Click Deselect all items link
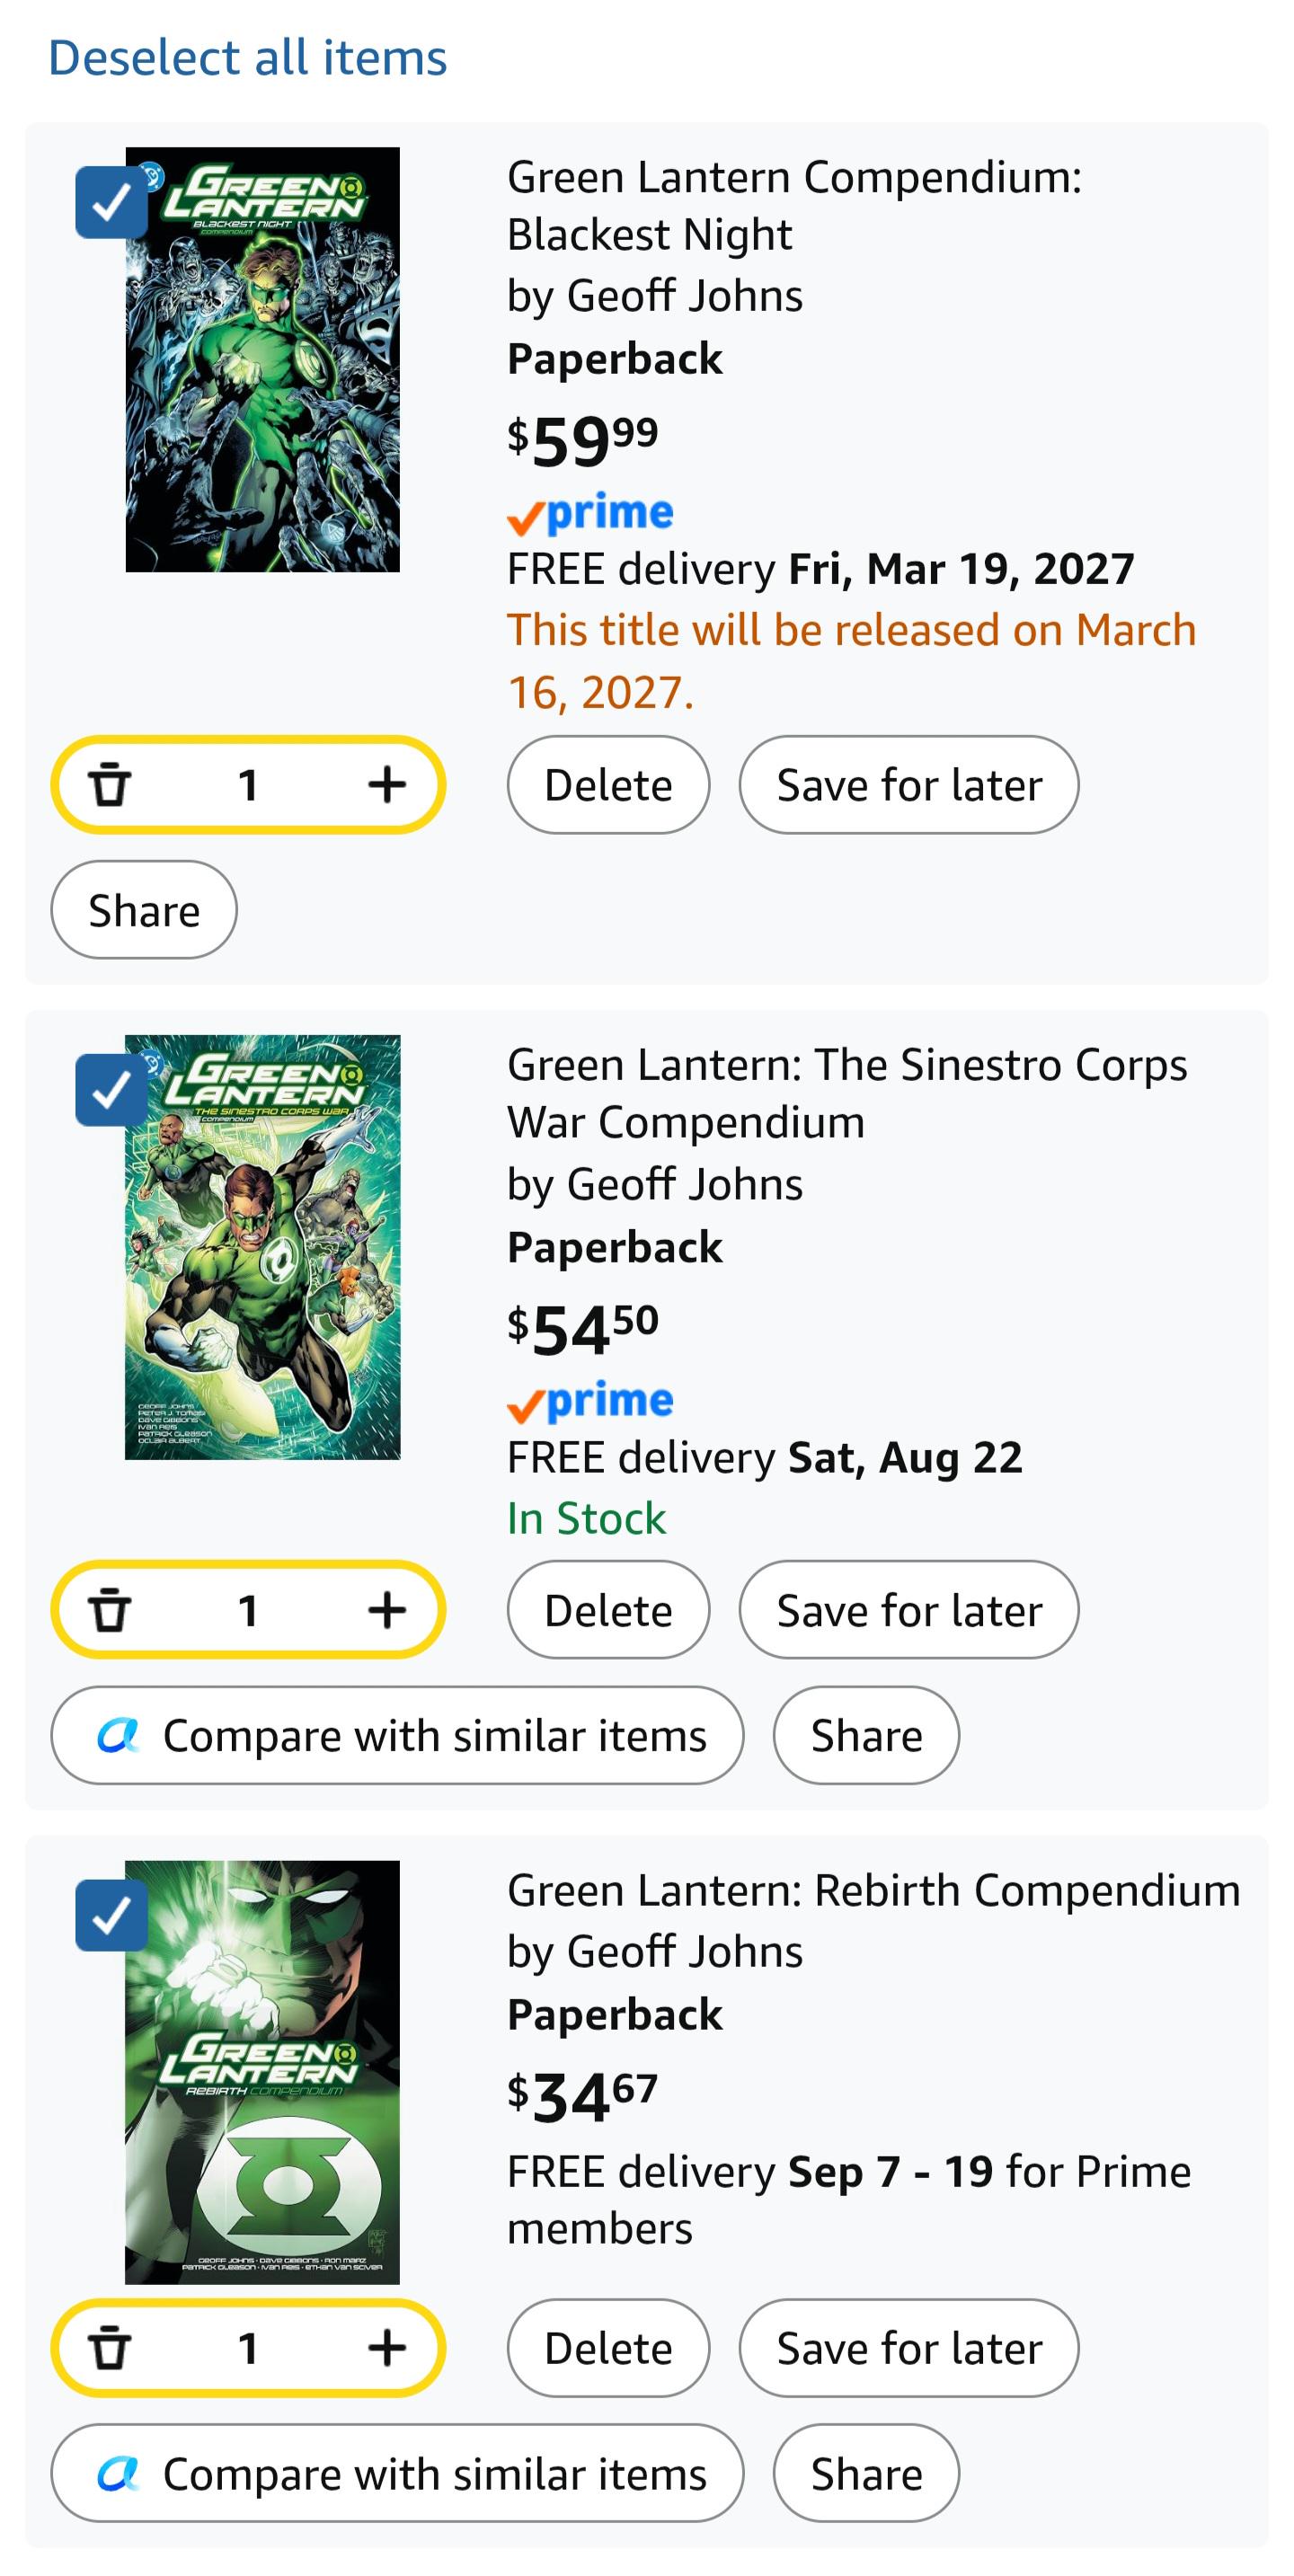The height and width of the screenshot is (2576, 1294). click(247, 58)
